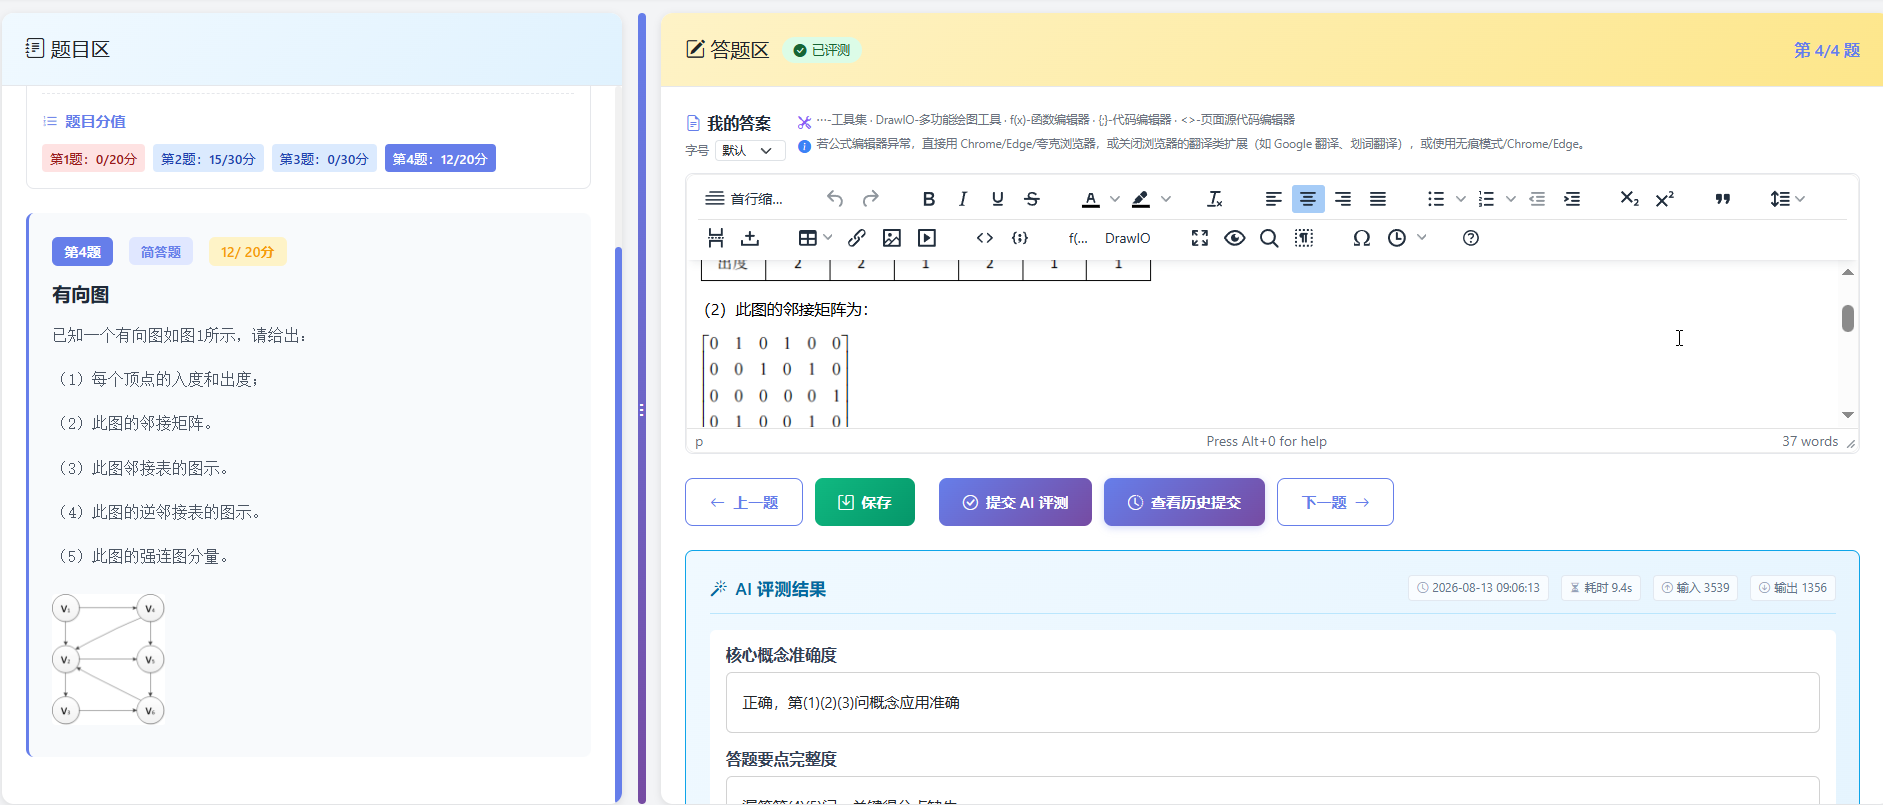Insert an image
This screenshot has width=1883, height=805.
[x=892, y=238]
